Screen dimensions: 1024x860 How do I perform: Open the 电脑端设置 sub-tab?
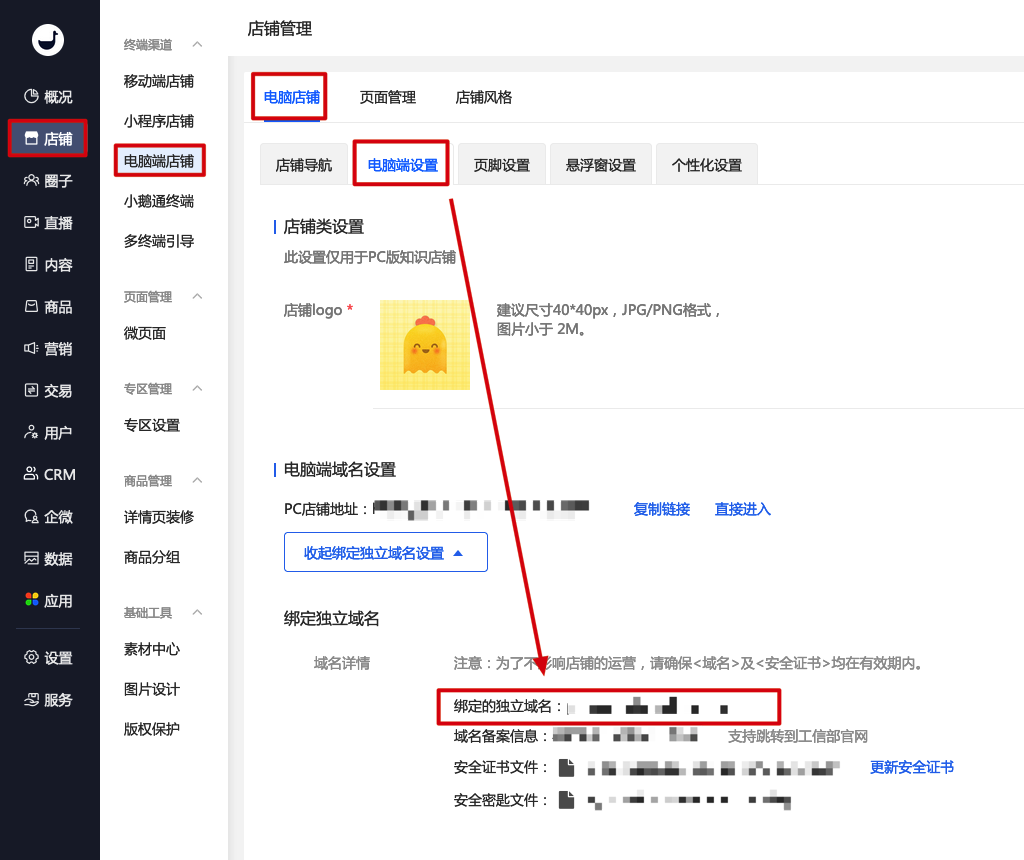(x=402, y=165)
